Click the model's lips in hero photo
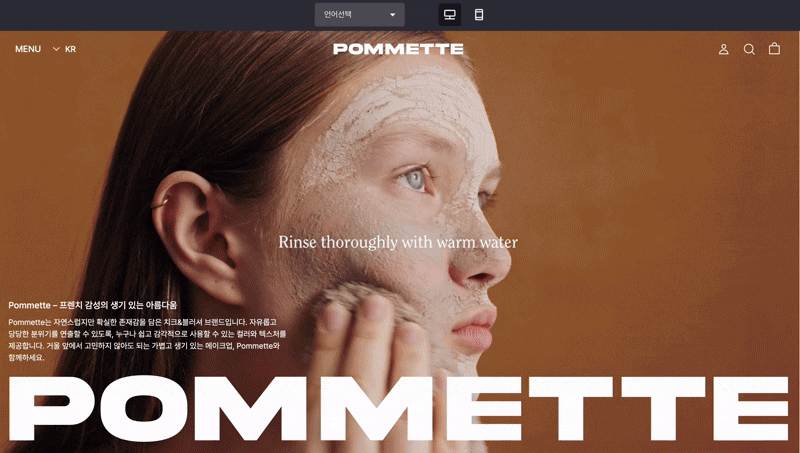This screenshot has height=453, width=800. click(474, 329)
